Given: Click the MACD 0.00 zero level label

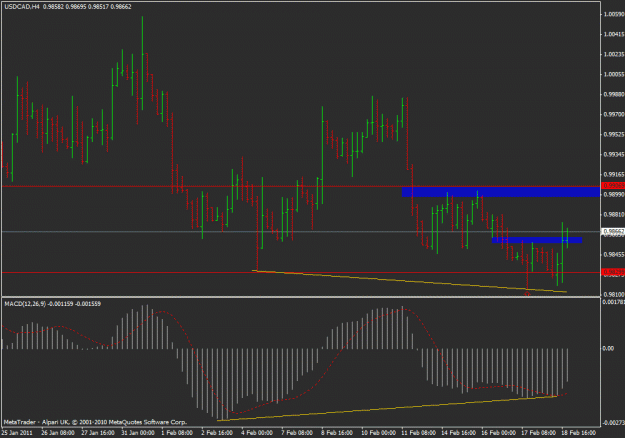Looking at the screenshot, I should tap(608, 348).
